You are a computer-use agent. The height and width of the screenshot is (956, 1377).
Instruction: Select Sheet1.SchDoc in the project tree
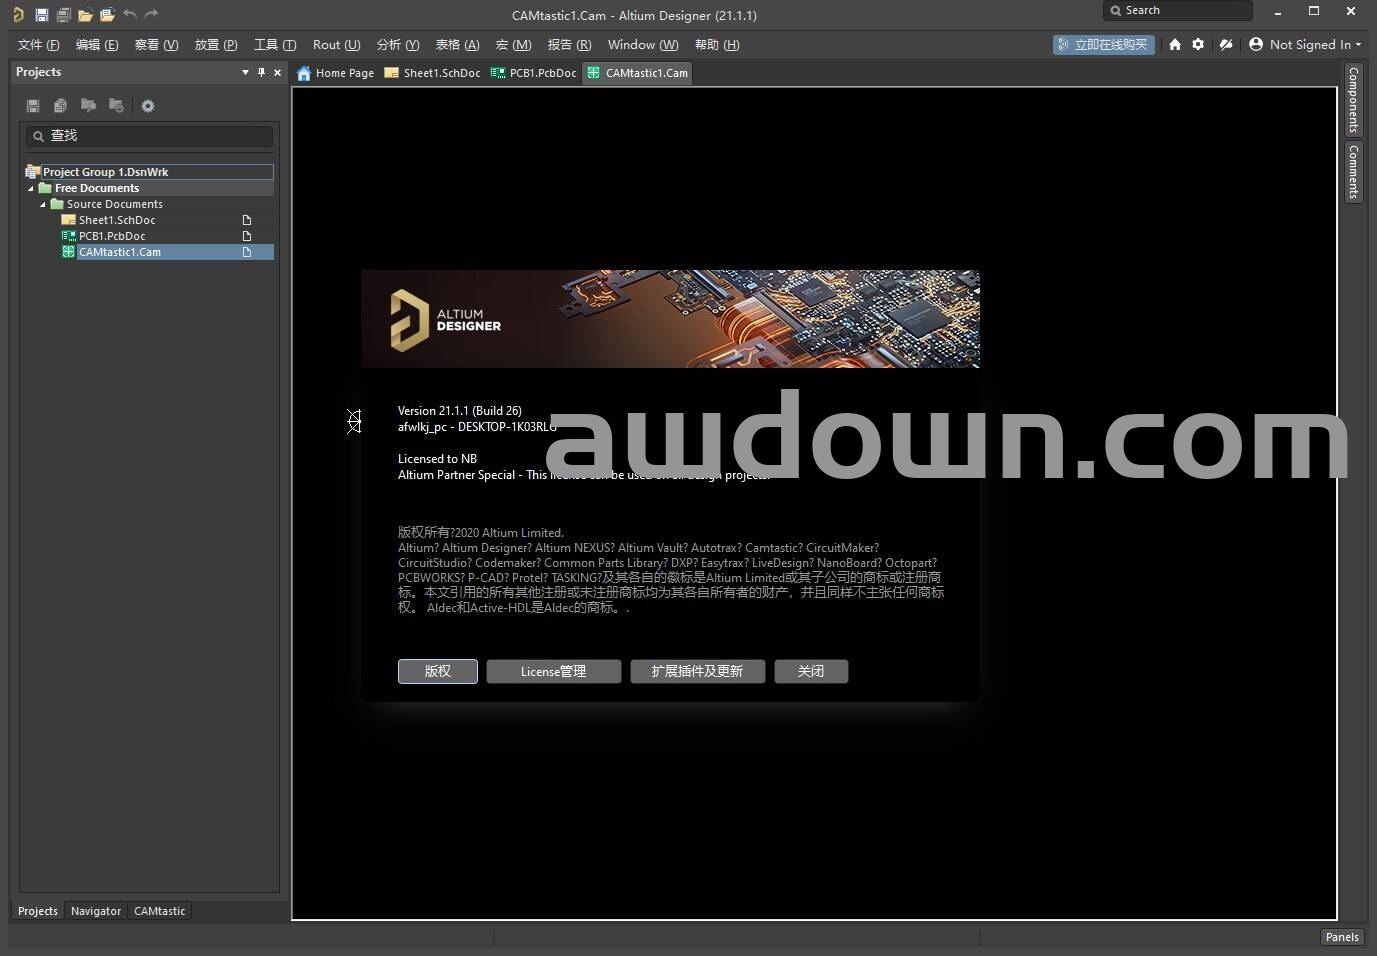tap(117, 220)
